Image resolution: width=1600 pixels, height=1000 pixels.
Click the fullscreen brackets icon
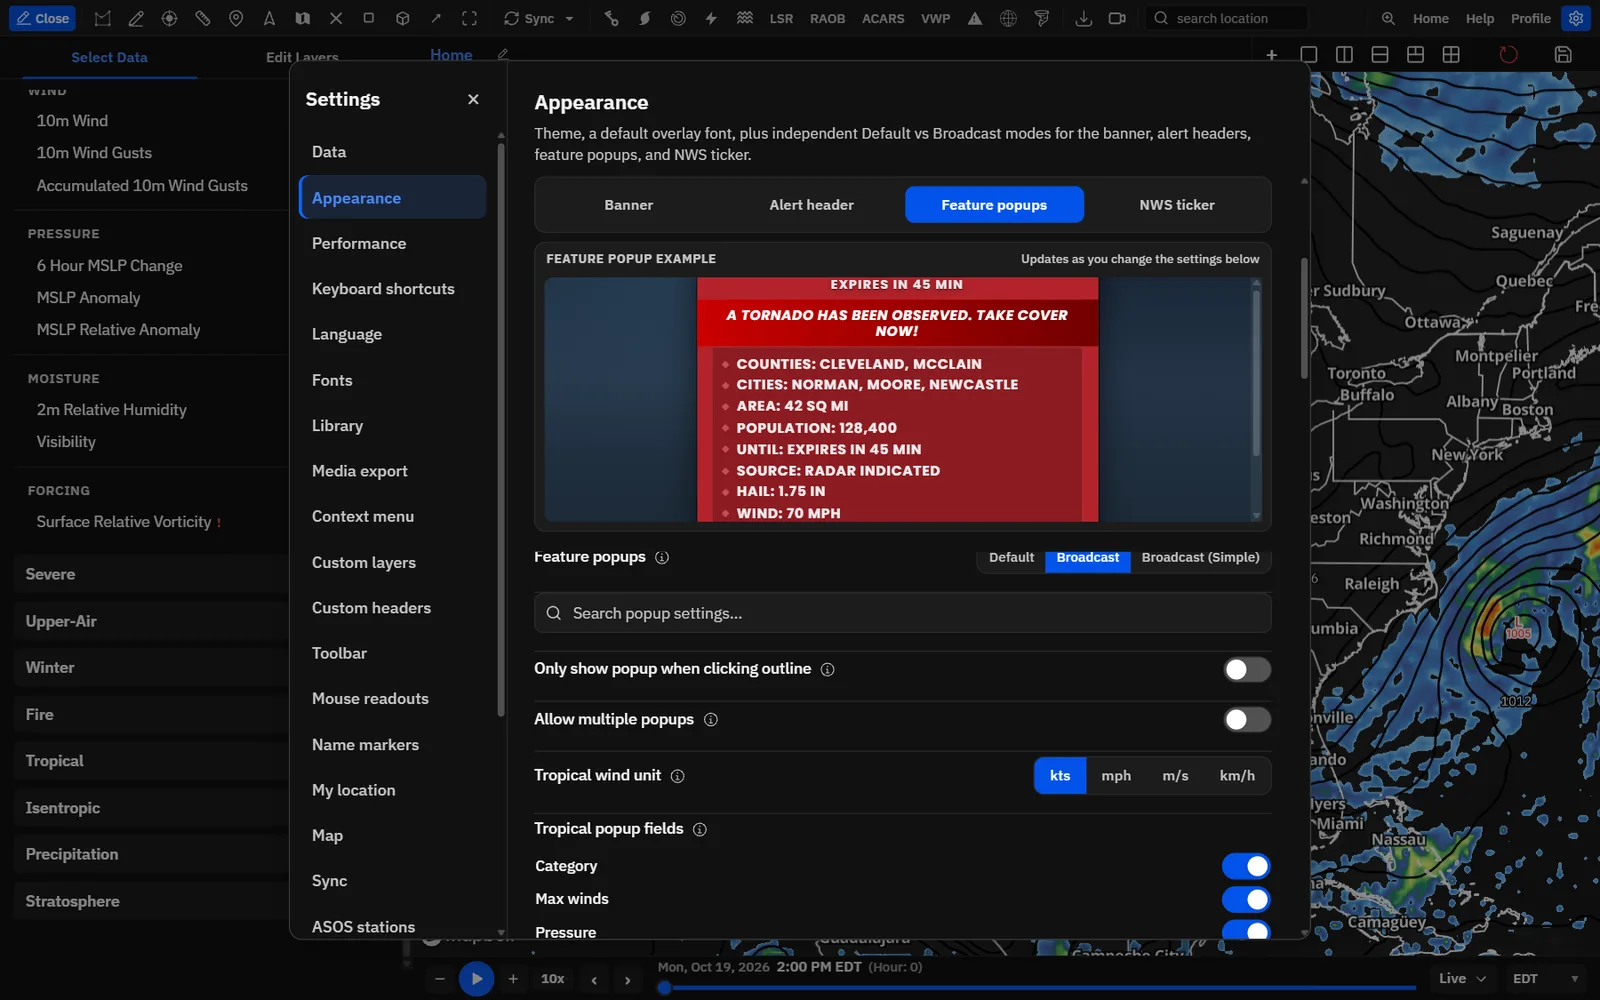pyautogui.click(x=469, y=18)
